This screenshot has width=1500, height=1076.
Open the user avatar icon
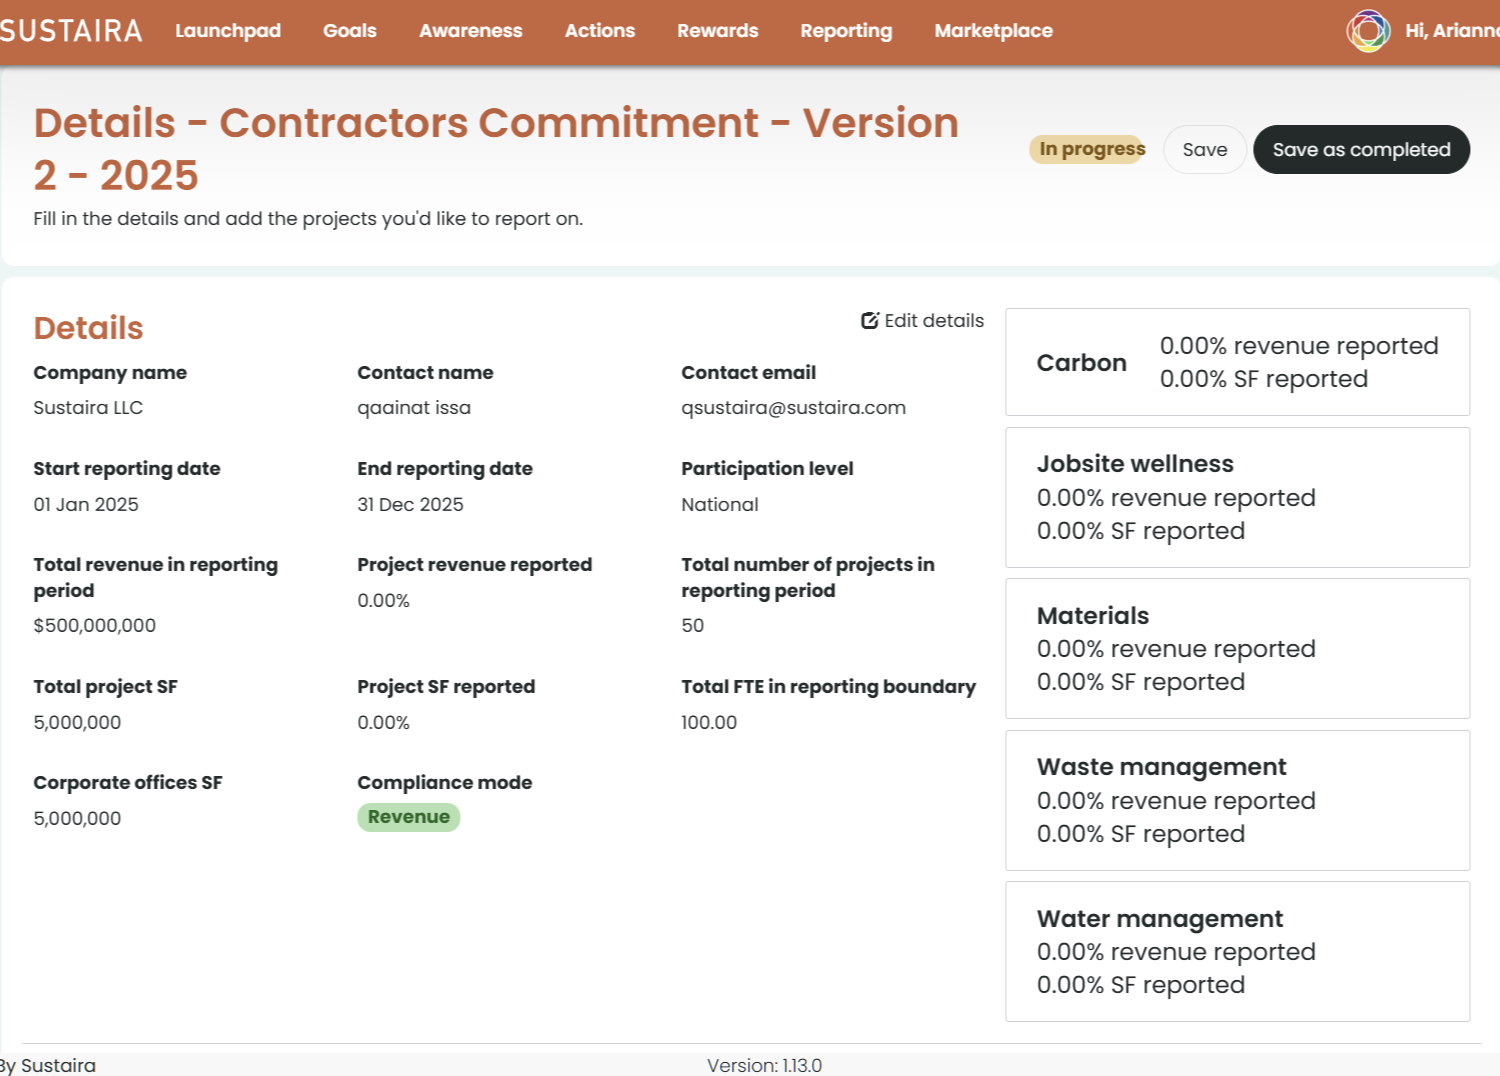click(1368, 31)
